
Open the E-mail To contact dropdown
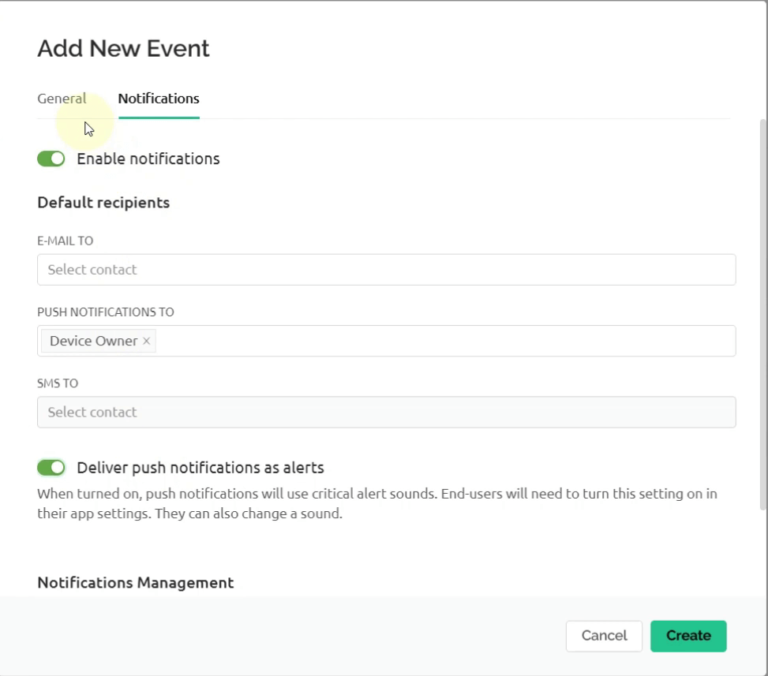386,270
